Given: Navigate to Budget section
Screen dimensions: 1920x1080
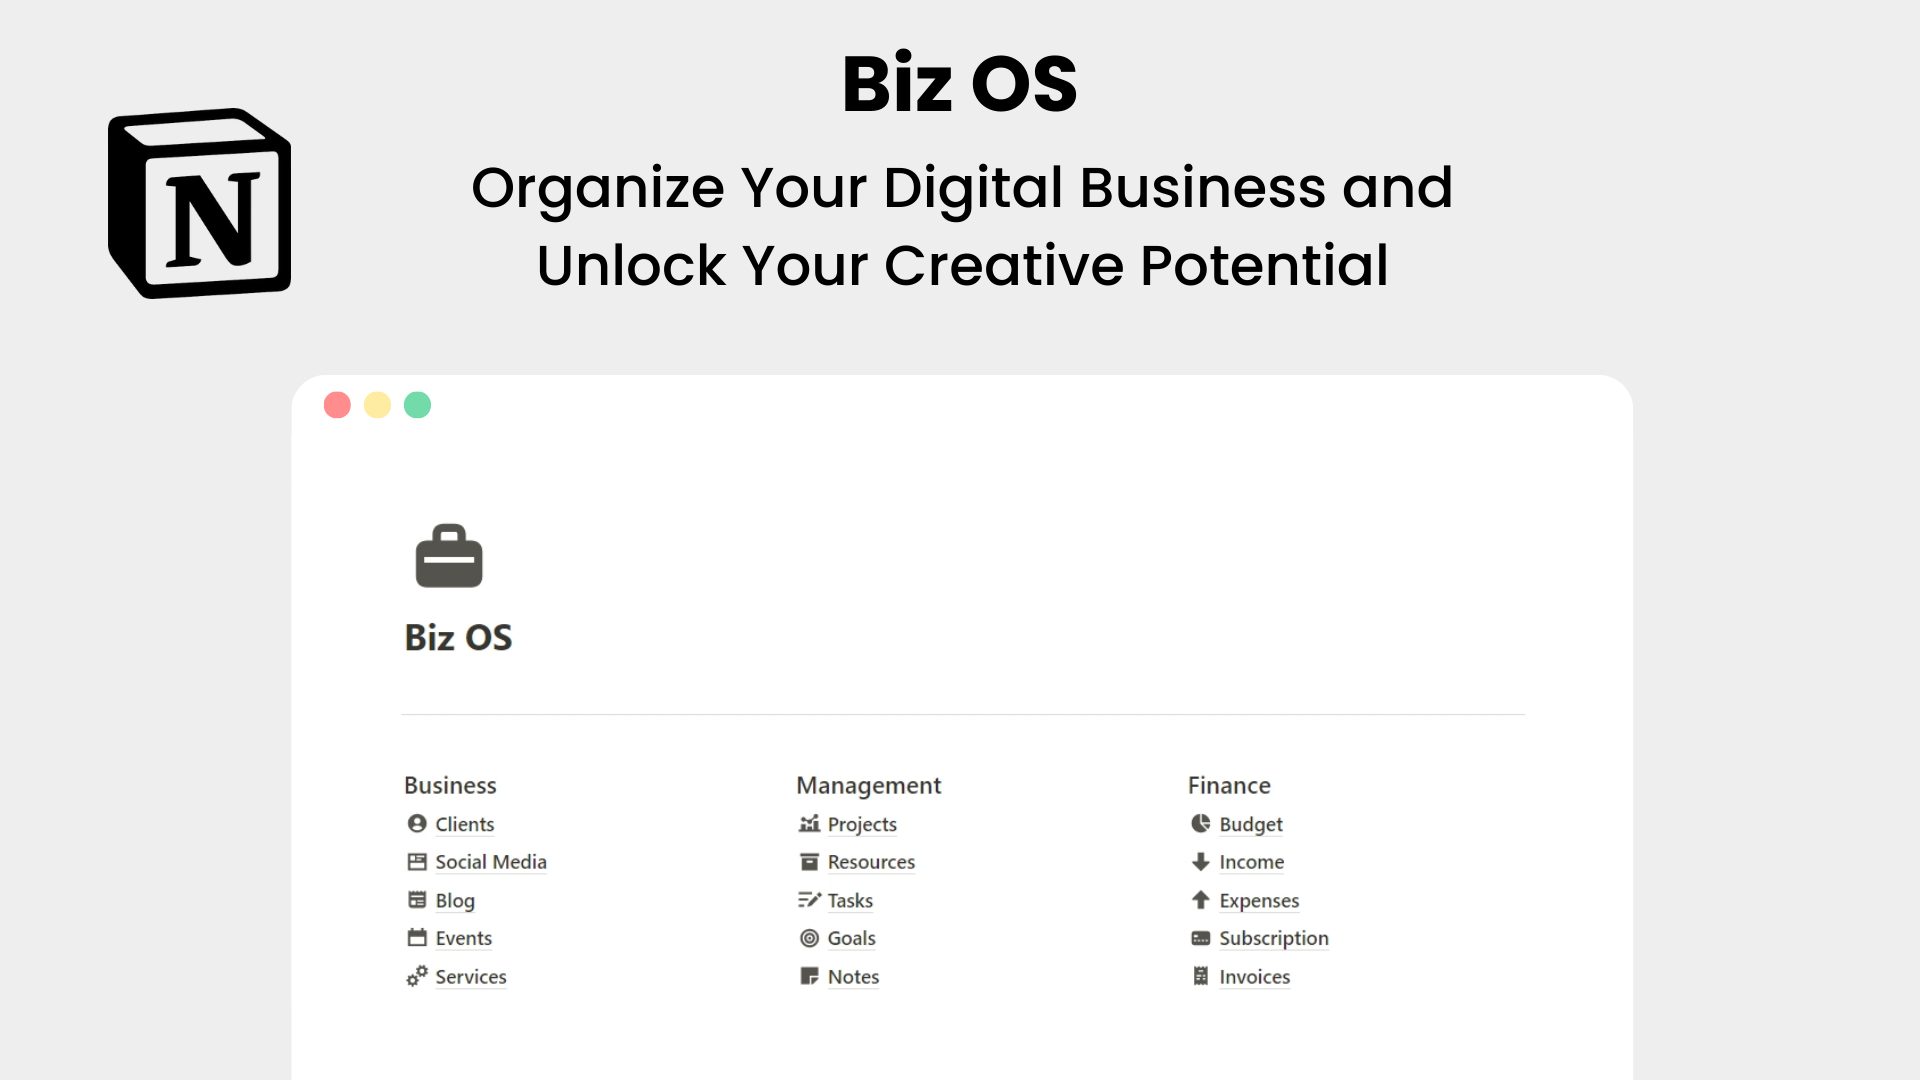Looking at the screenshot, I should tap(1250, 823).
